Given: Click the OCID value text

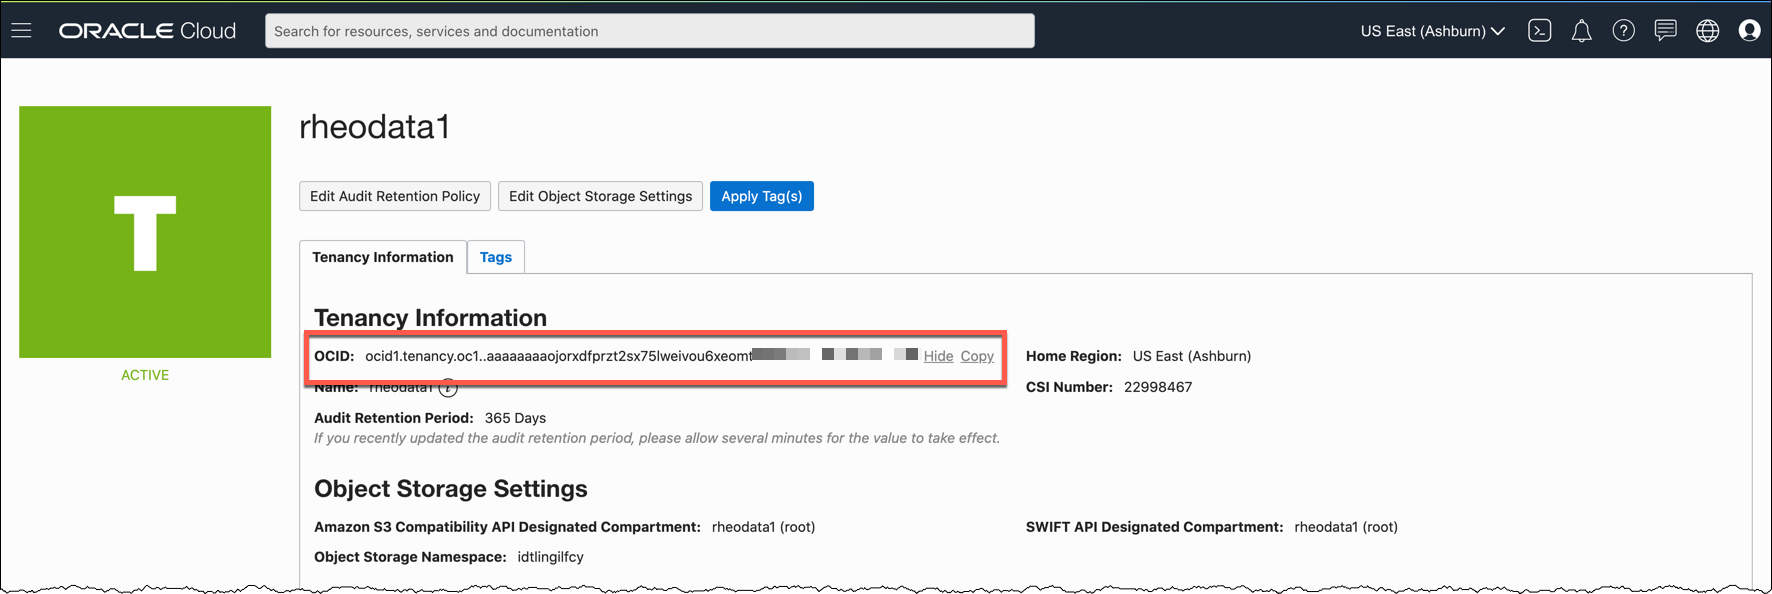Looking at the screenshot, I should [558, 356].
